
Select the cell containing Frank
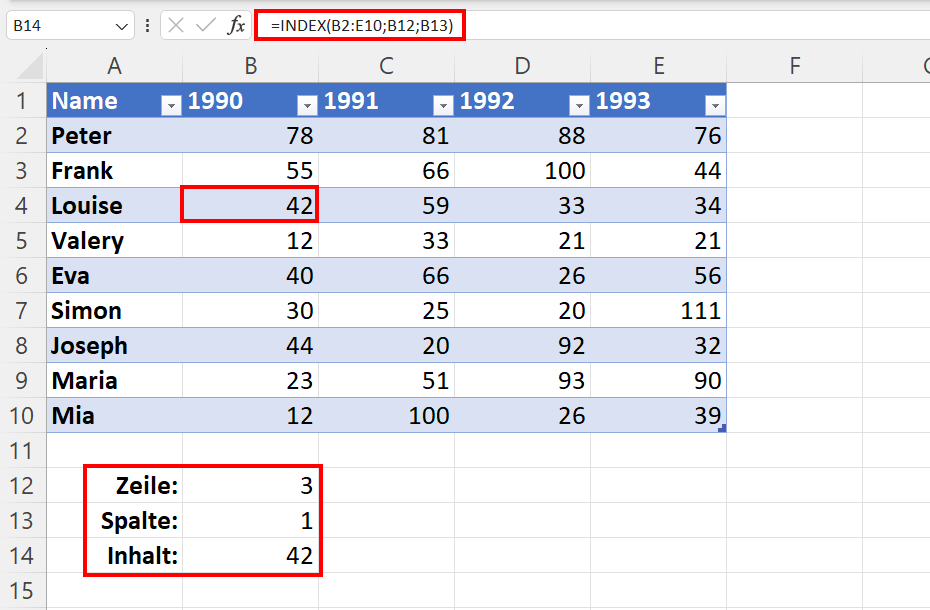(114, 170)
